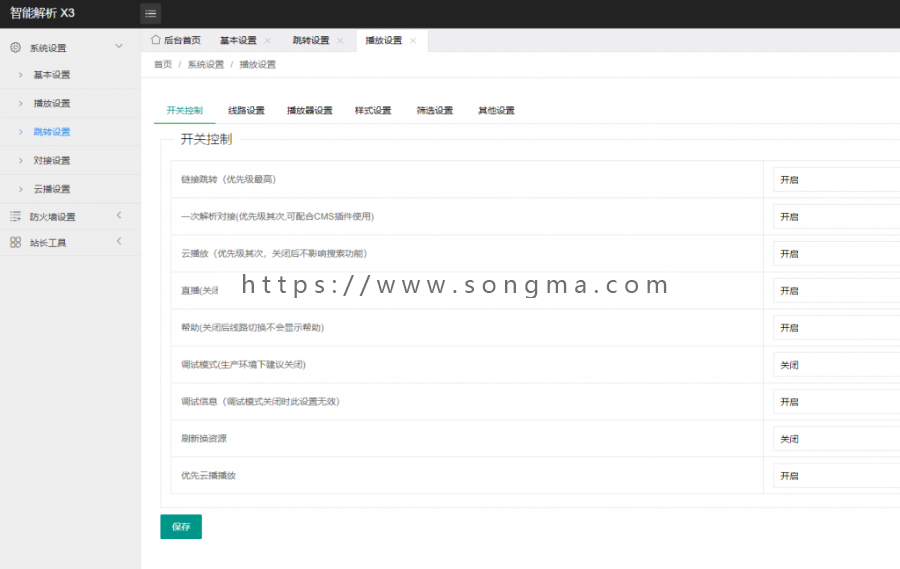This screenshot has height=569, width=900.
Task: Click the 刷新换资源 label
Action: point(204,438)
